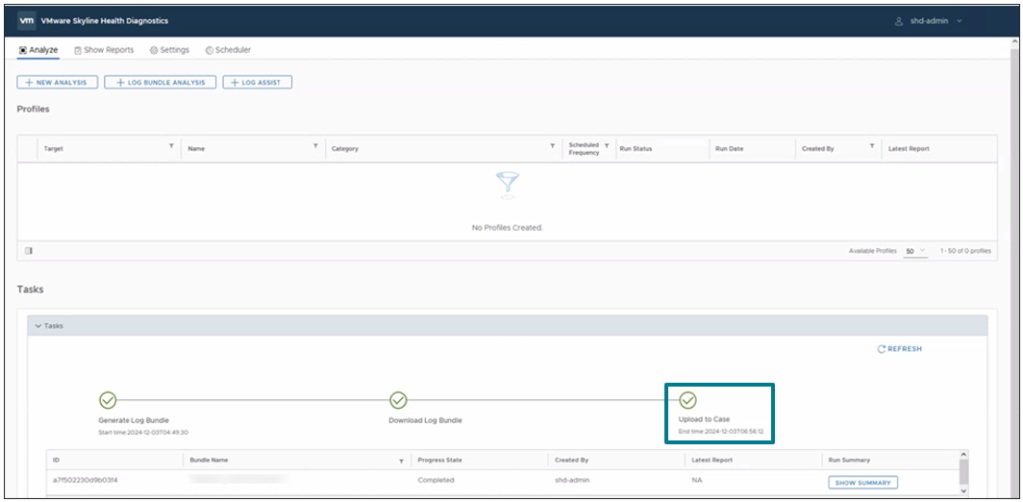Open the Available Profiles page size dropdown

click(915, 251)
